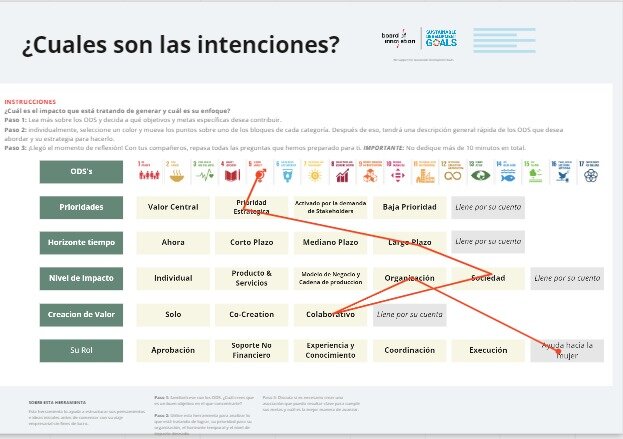The width and height of the screenshot is (623, 439).
Task: Select the Su Rol category label
Action: coord(81,350)
